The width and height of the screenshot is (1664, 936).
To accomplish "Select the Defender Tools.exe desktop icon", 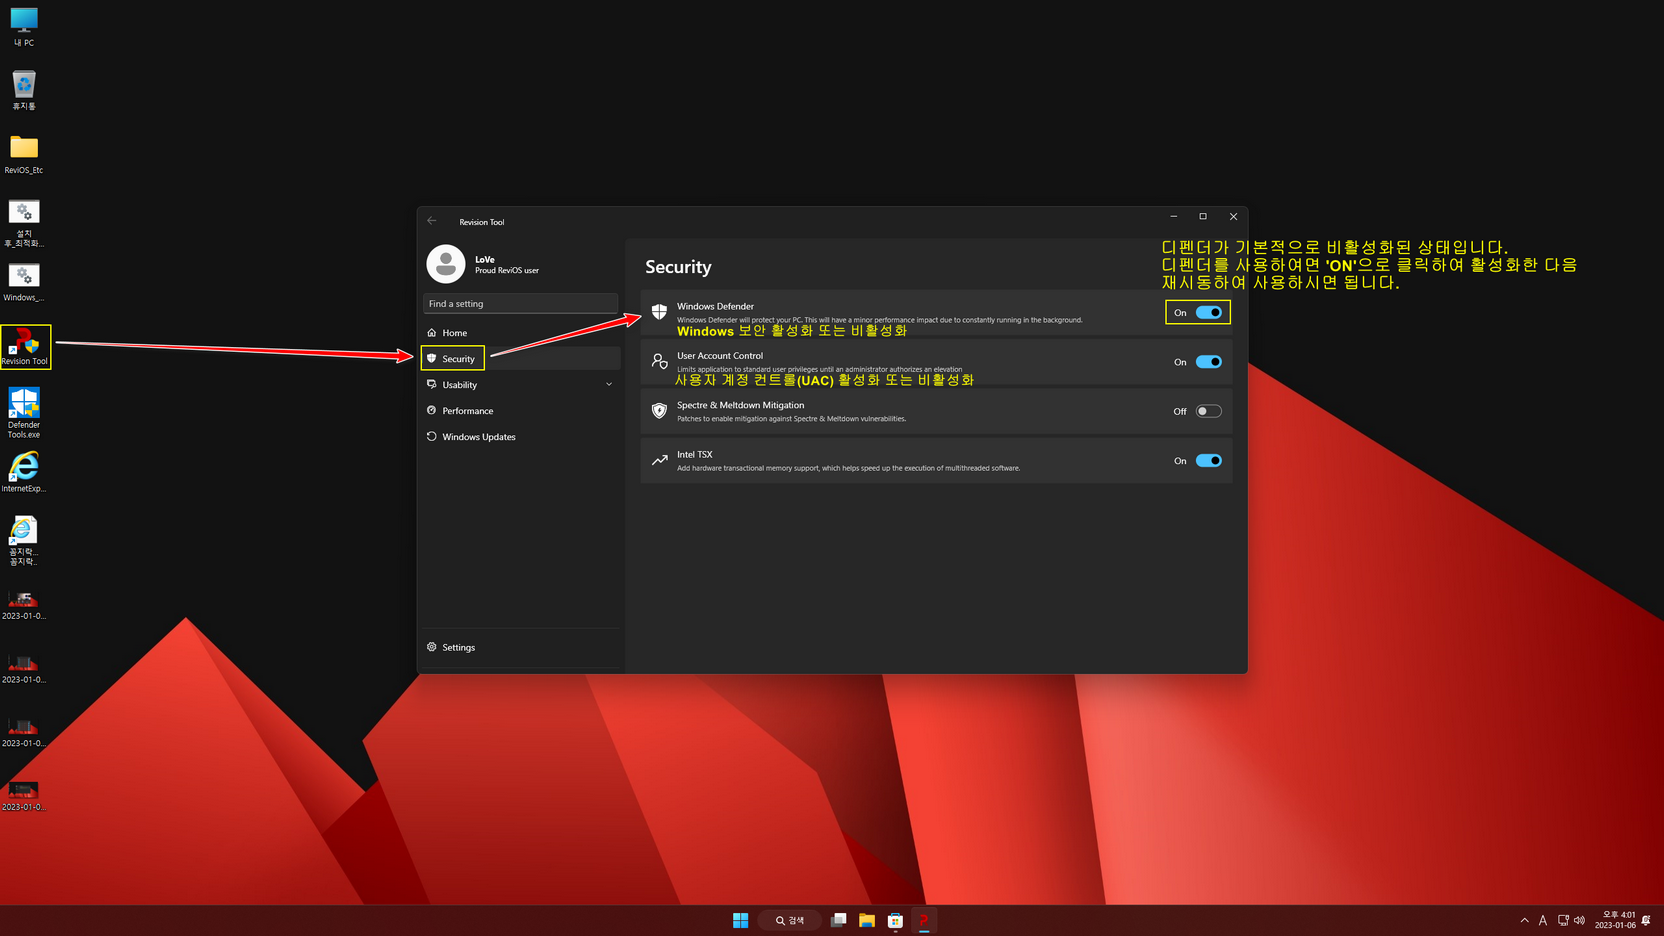I will (x=23, y=413).
